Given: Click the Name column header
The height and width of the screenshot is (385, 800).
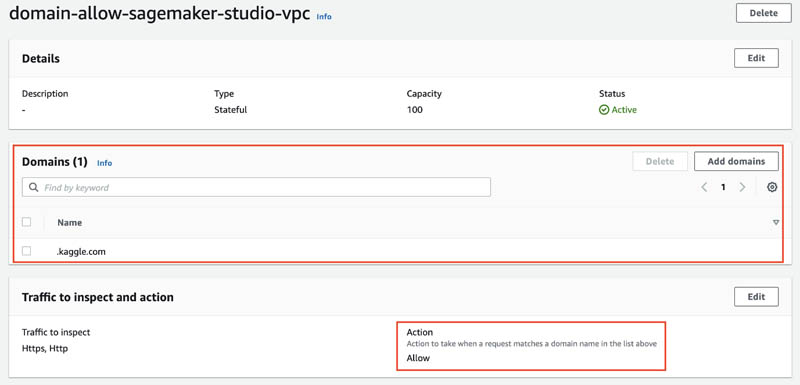Looking at the screenshot, I should click(69, 222).
